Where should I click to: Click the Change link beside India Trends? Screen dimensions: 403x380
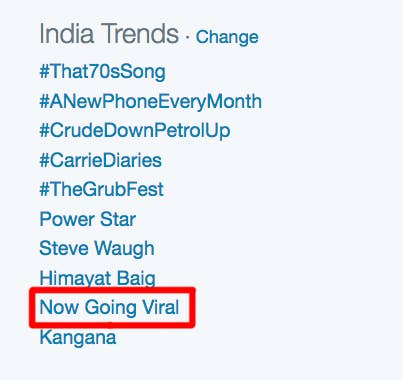click(x=227, y=37)
